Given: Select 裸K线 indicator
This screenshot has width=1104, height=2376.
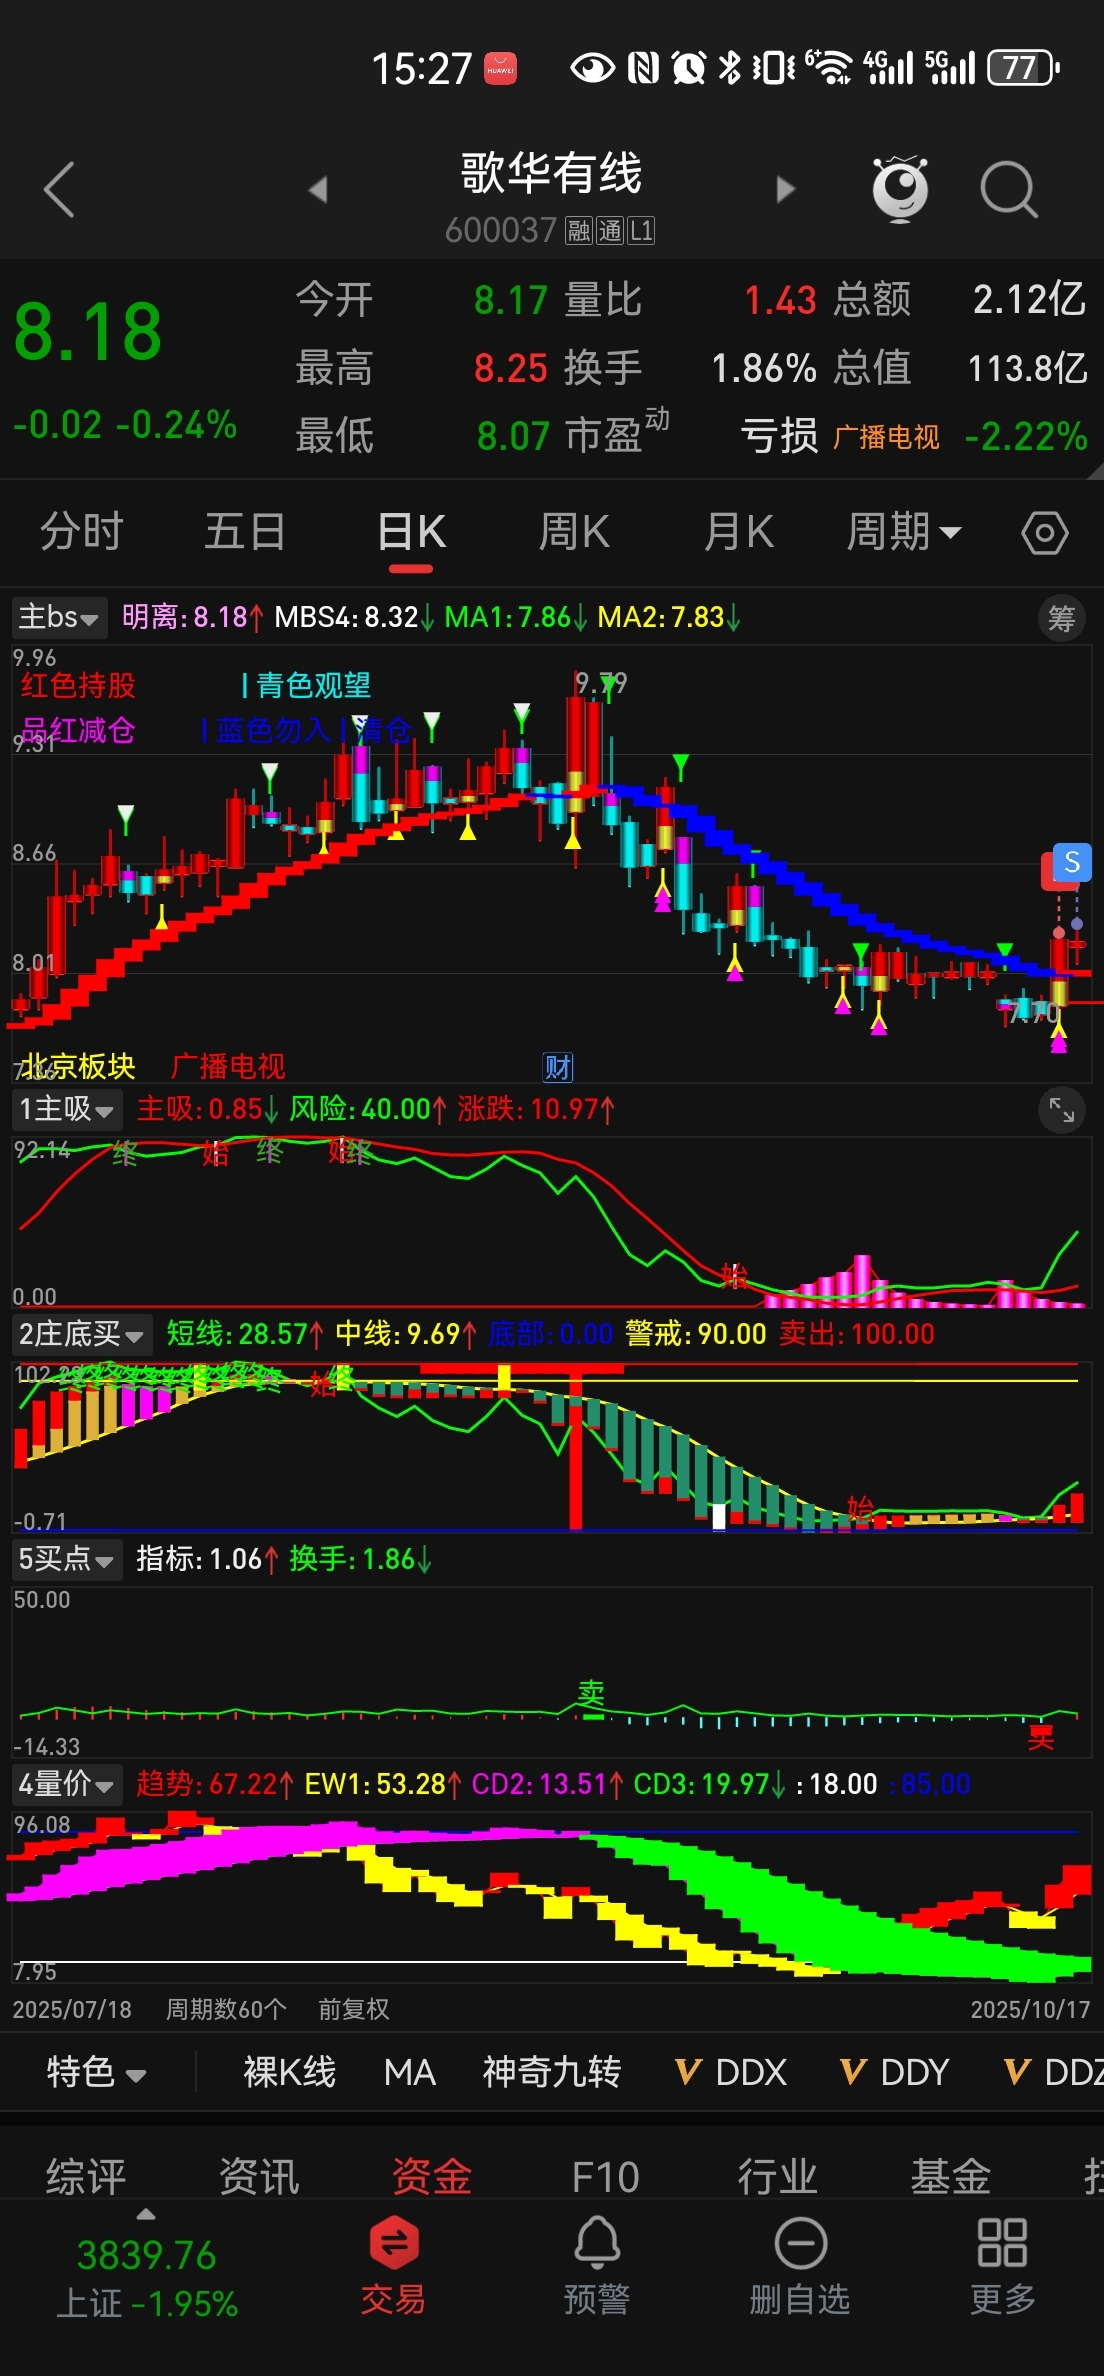Looking at the screenshot, I should [x=290, y=2072].
